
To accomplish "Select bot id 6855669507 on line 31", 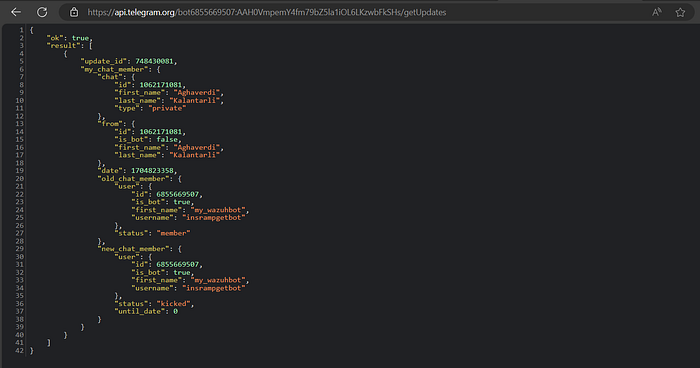I will [177, 264].
